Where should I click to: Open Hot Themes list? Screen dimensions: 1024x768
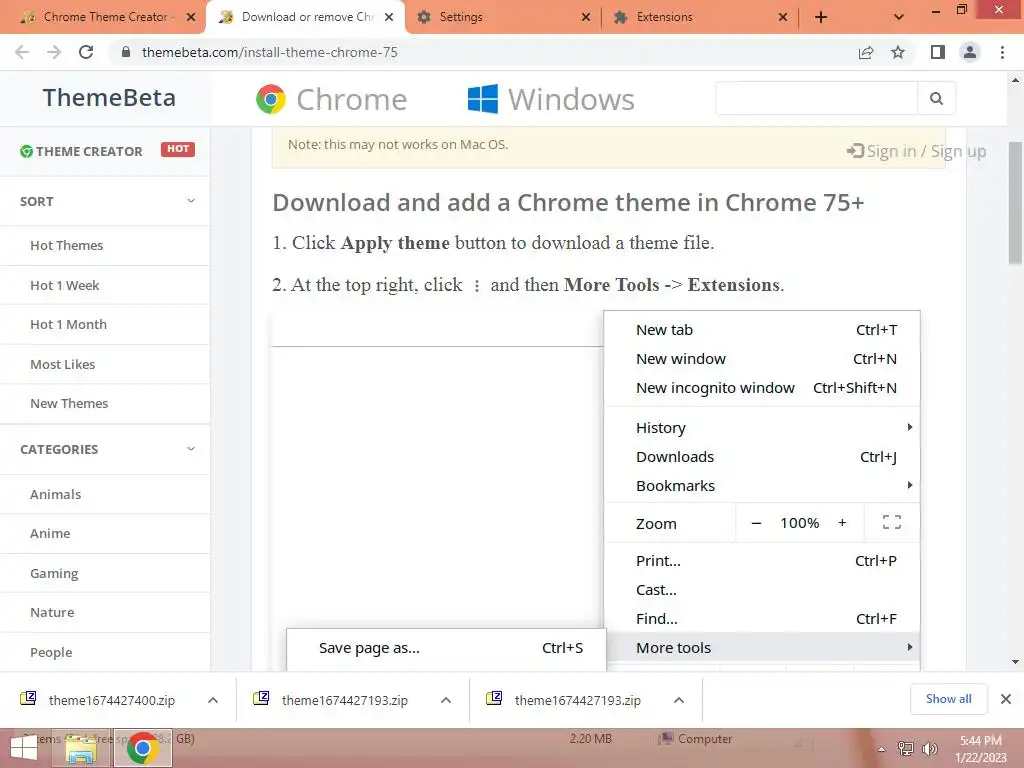click(67, 246)
